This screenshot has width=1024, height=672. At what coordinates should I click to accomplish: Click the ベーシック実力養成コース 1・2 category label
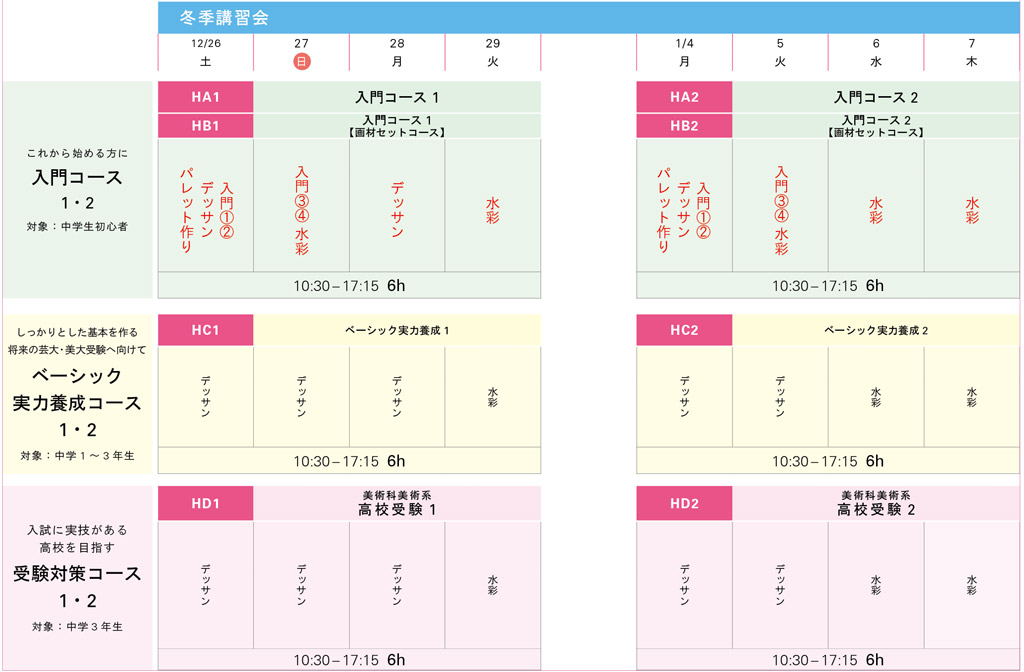[77, 402]
